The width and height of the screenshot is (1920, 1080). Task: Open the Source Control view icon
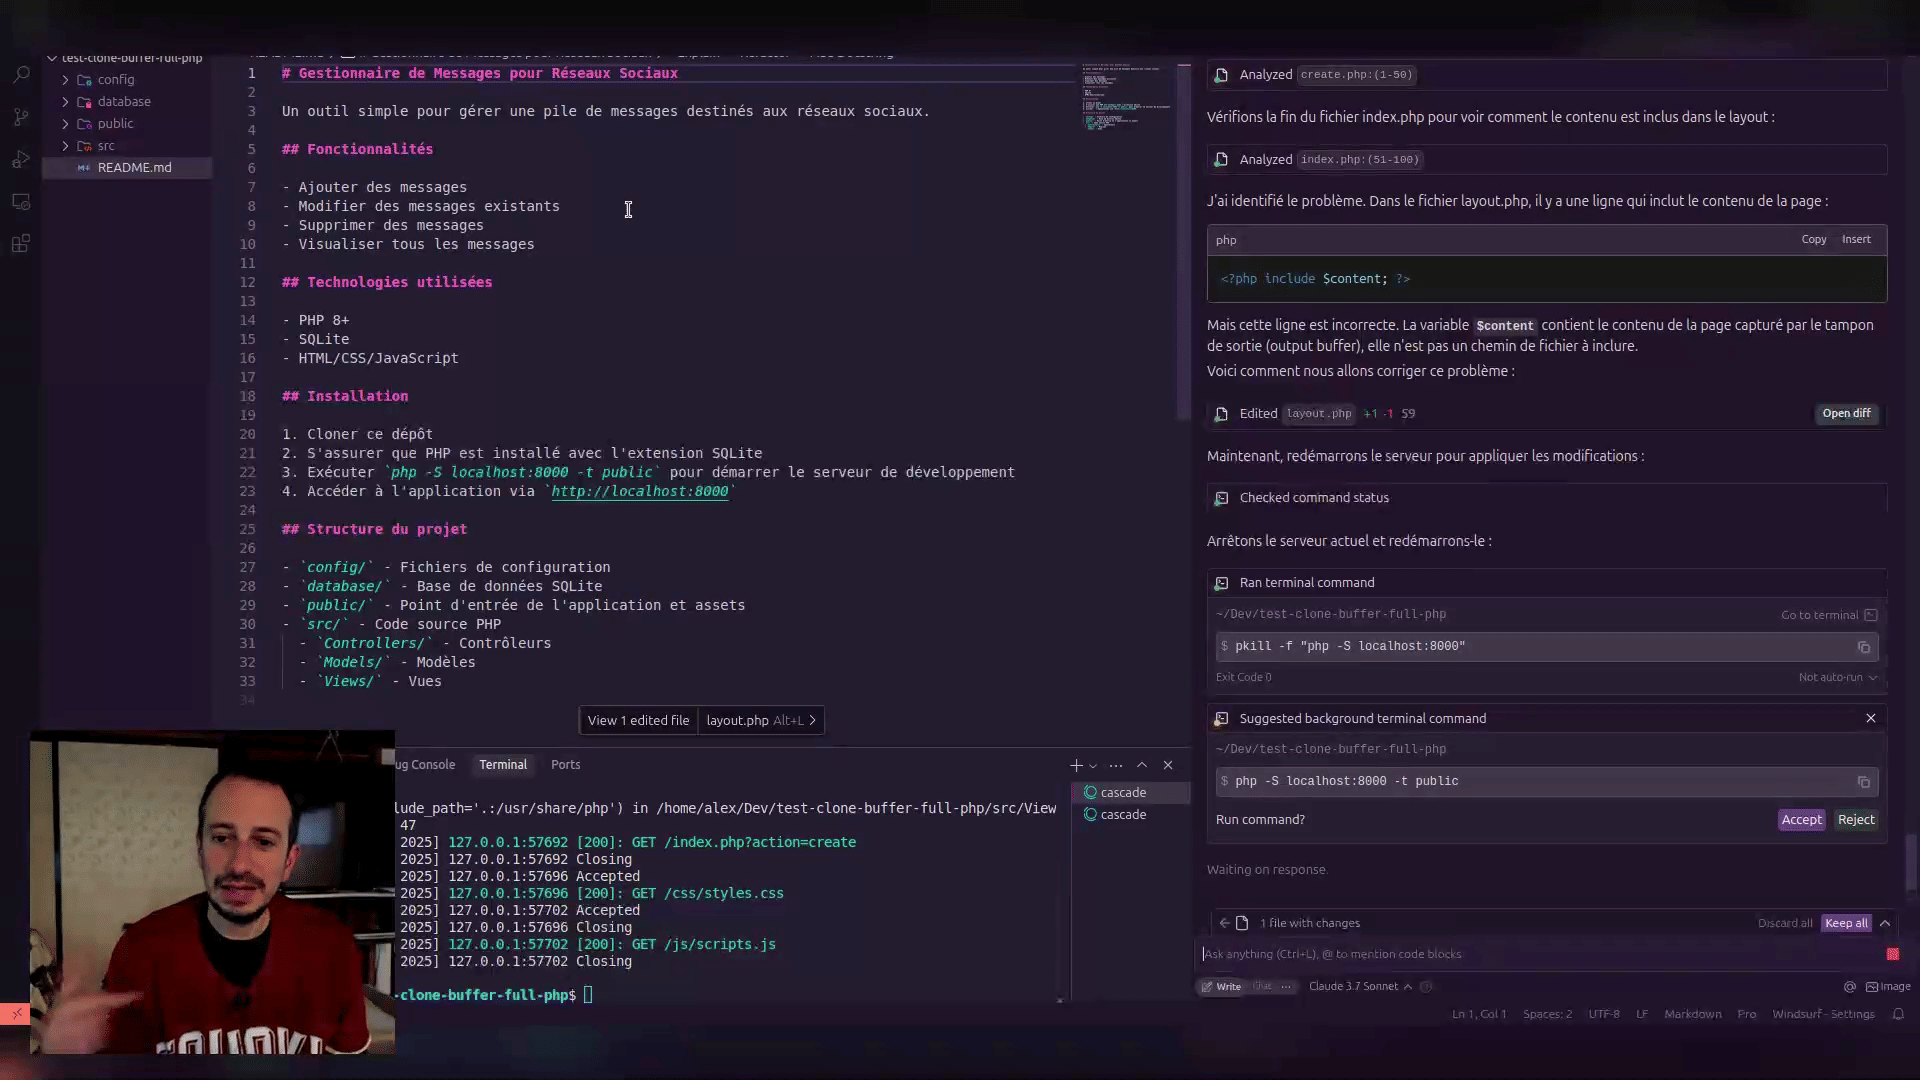(x=21, y=117)
